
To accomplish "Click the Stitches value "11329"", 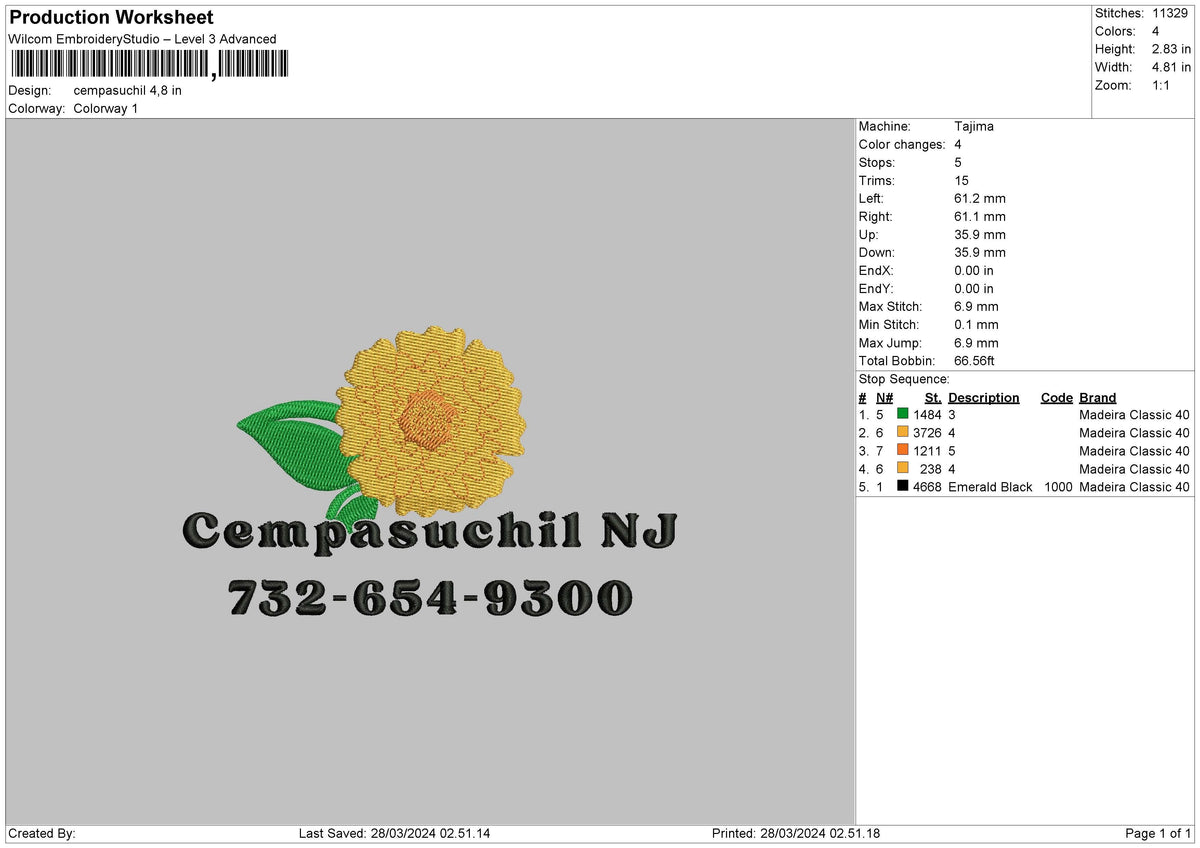I will click(1171, 13).
